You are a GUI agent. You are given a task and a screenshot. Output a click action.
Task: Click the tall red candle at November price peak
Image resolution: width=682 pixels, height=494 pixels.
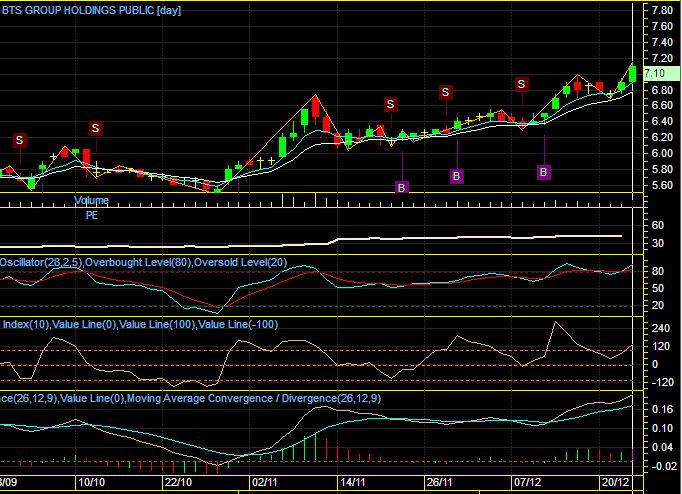[315, 107]
